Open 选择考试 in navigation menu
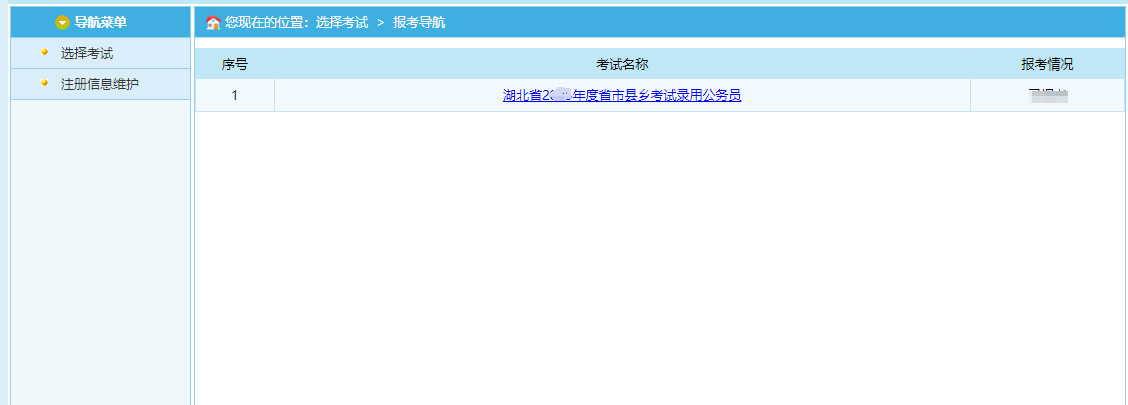 (x=87, y=53)
